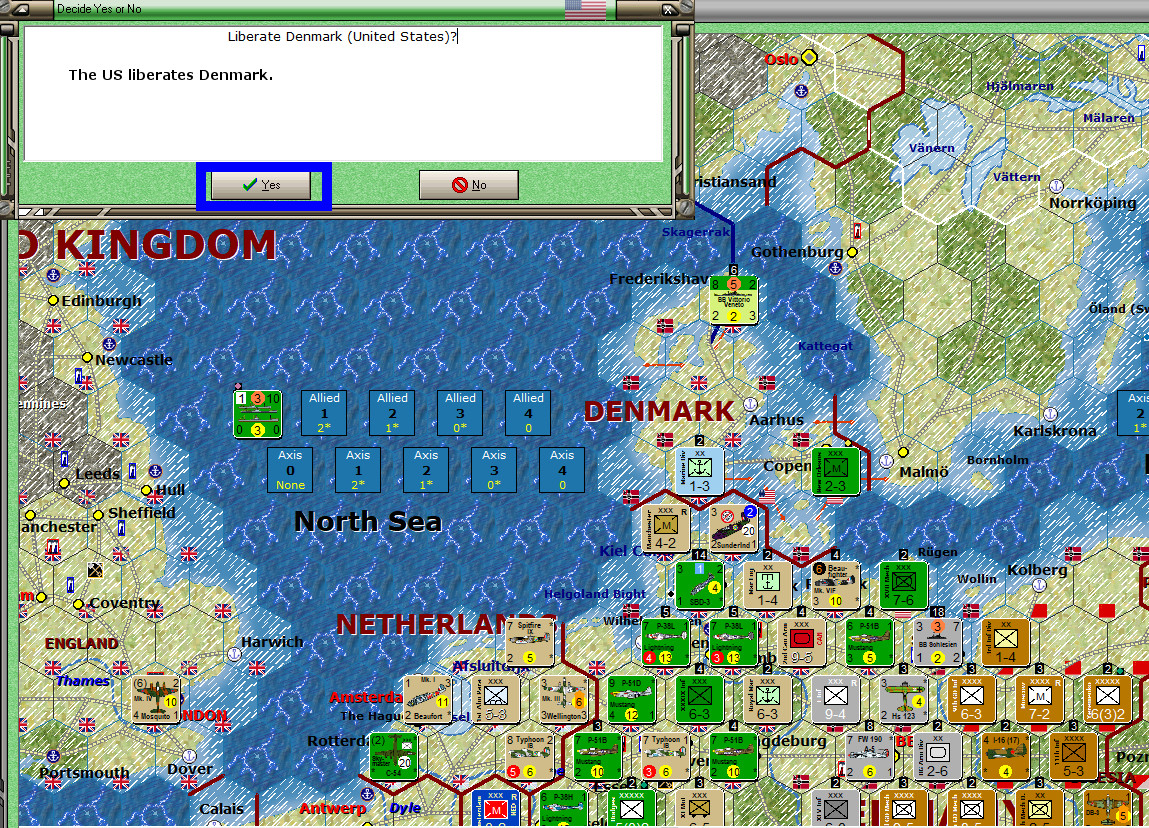Select the Mosquito Mk. IV unit
This screenshot has height=828, width=1149.
coord(155,699)
